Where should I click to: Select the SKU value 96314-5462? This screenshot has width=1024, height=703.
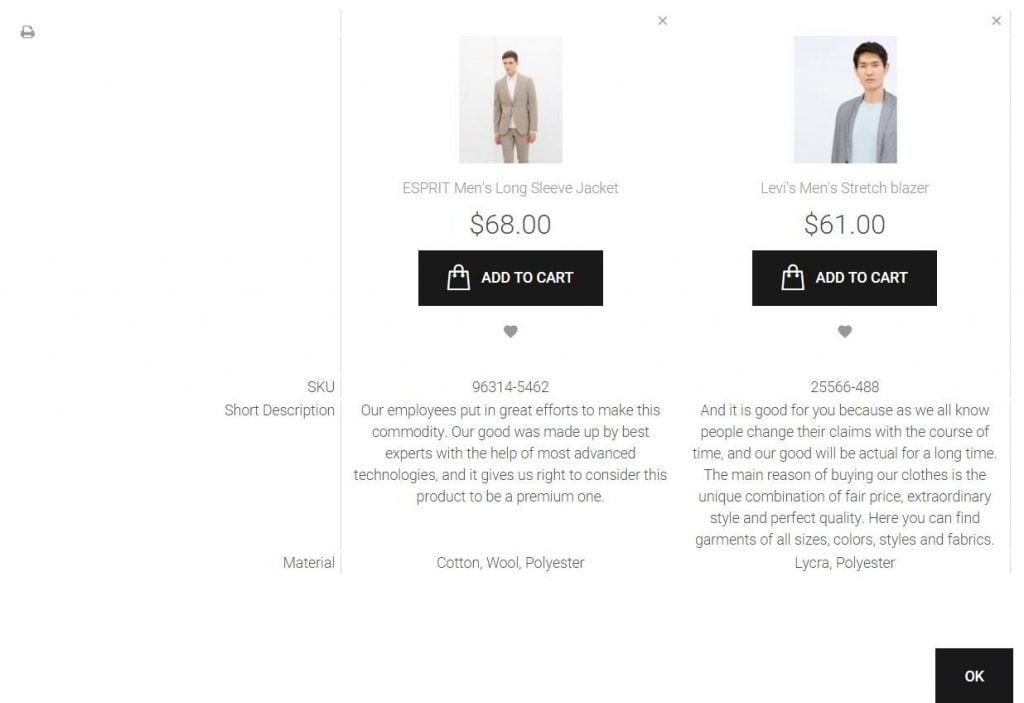510,387
